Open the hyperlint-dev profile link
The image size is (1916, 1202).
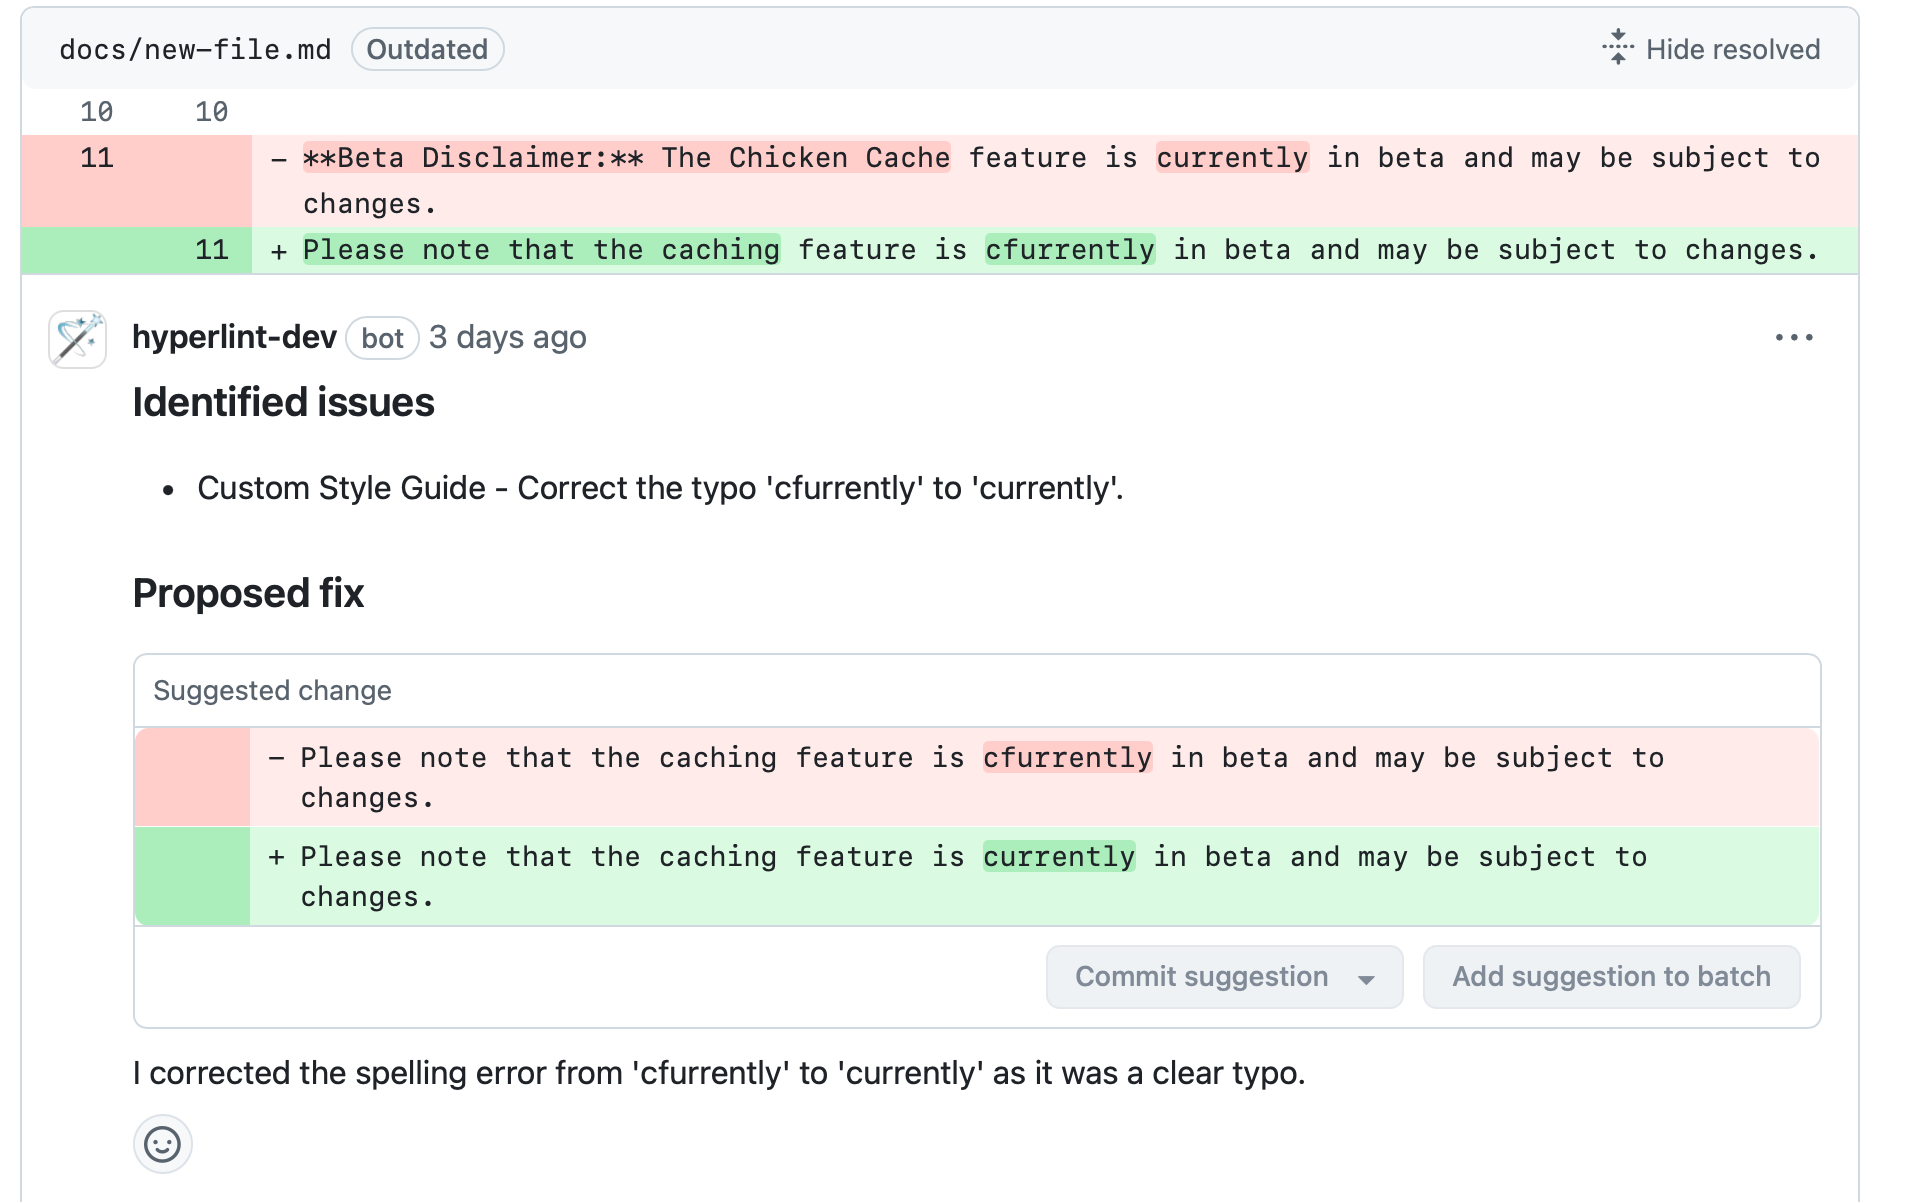(x=234, y=338)
